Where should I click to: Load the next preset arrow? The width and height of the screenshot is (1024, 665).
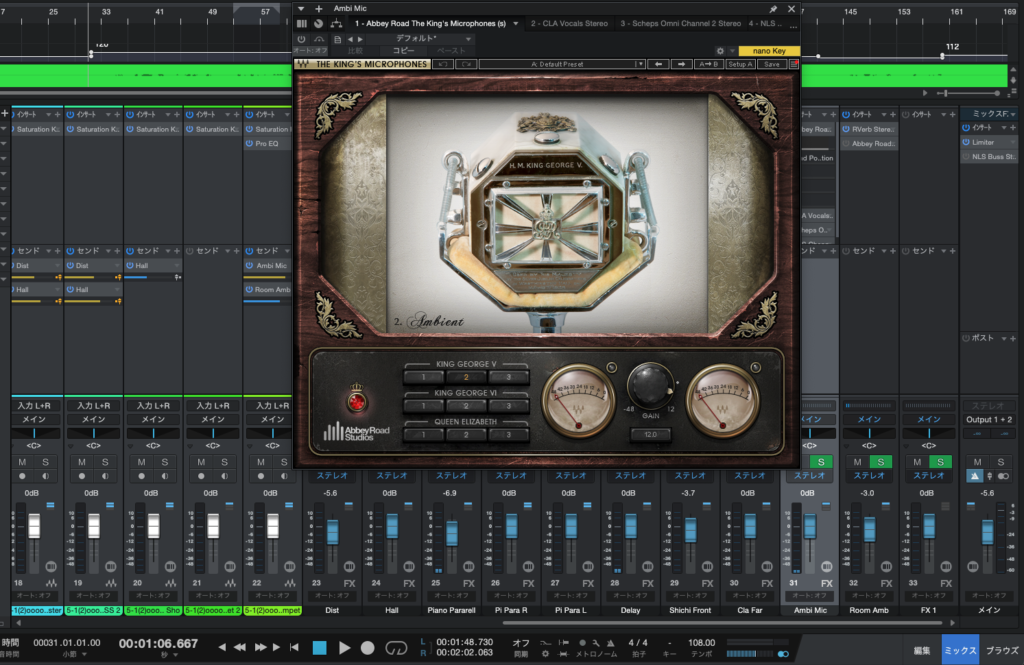point(360,39)
